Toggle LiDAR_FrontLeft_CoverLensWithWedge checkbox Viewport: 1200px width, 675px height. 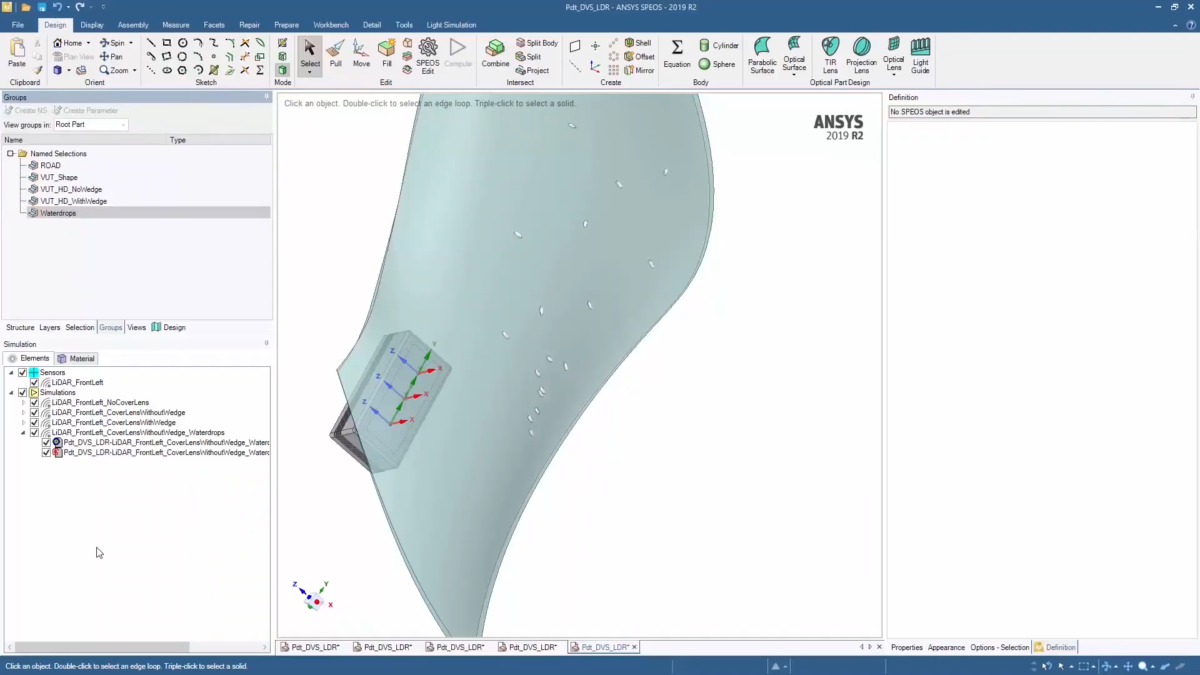(x=34, y=422)
